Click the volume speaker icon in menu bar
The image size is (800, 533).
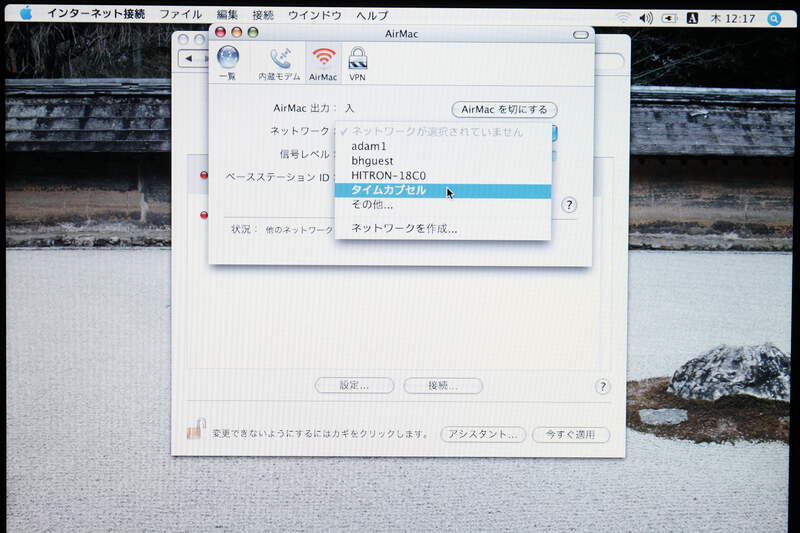coord(646,18)
